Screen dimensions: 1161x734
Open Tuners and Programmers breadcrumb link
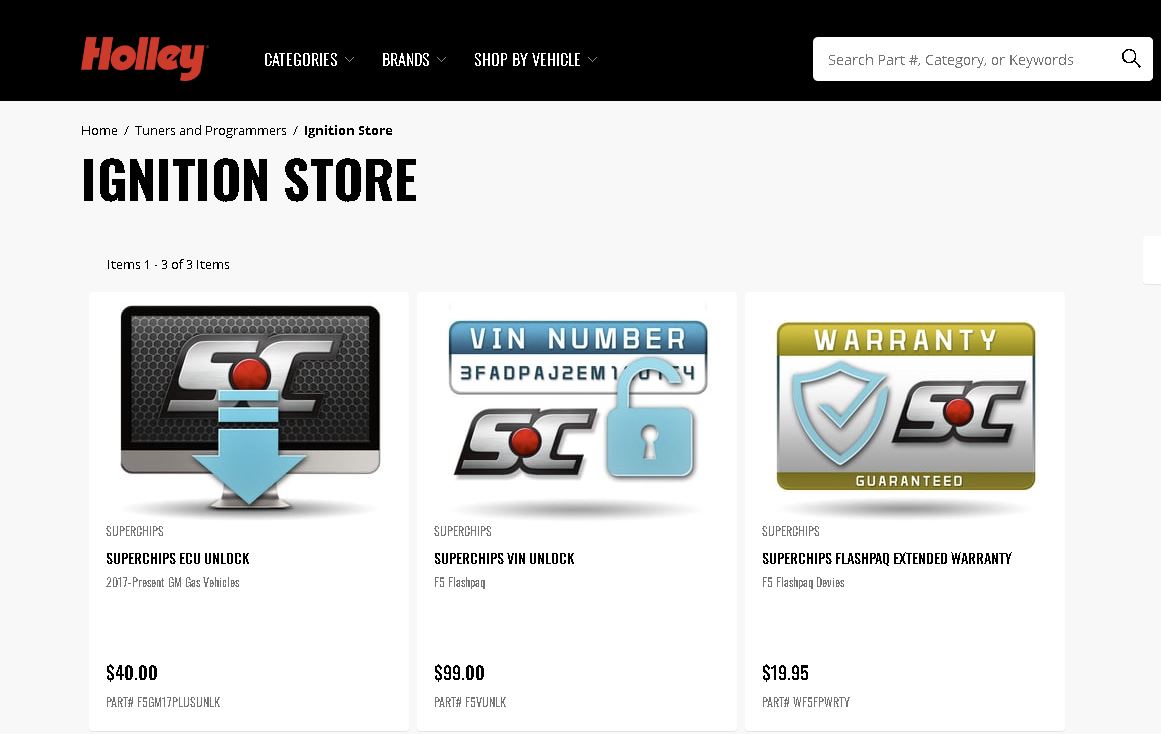tap(210, 130)
